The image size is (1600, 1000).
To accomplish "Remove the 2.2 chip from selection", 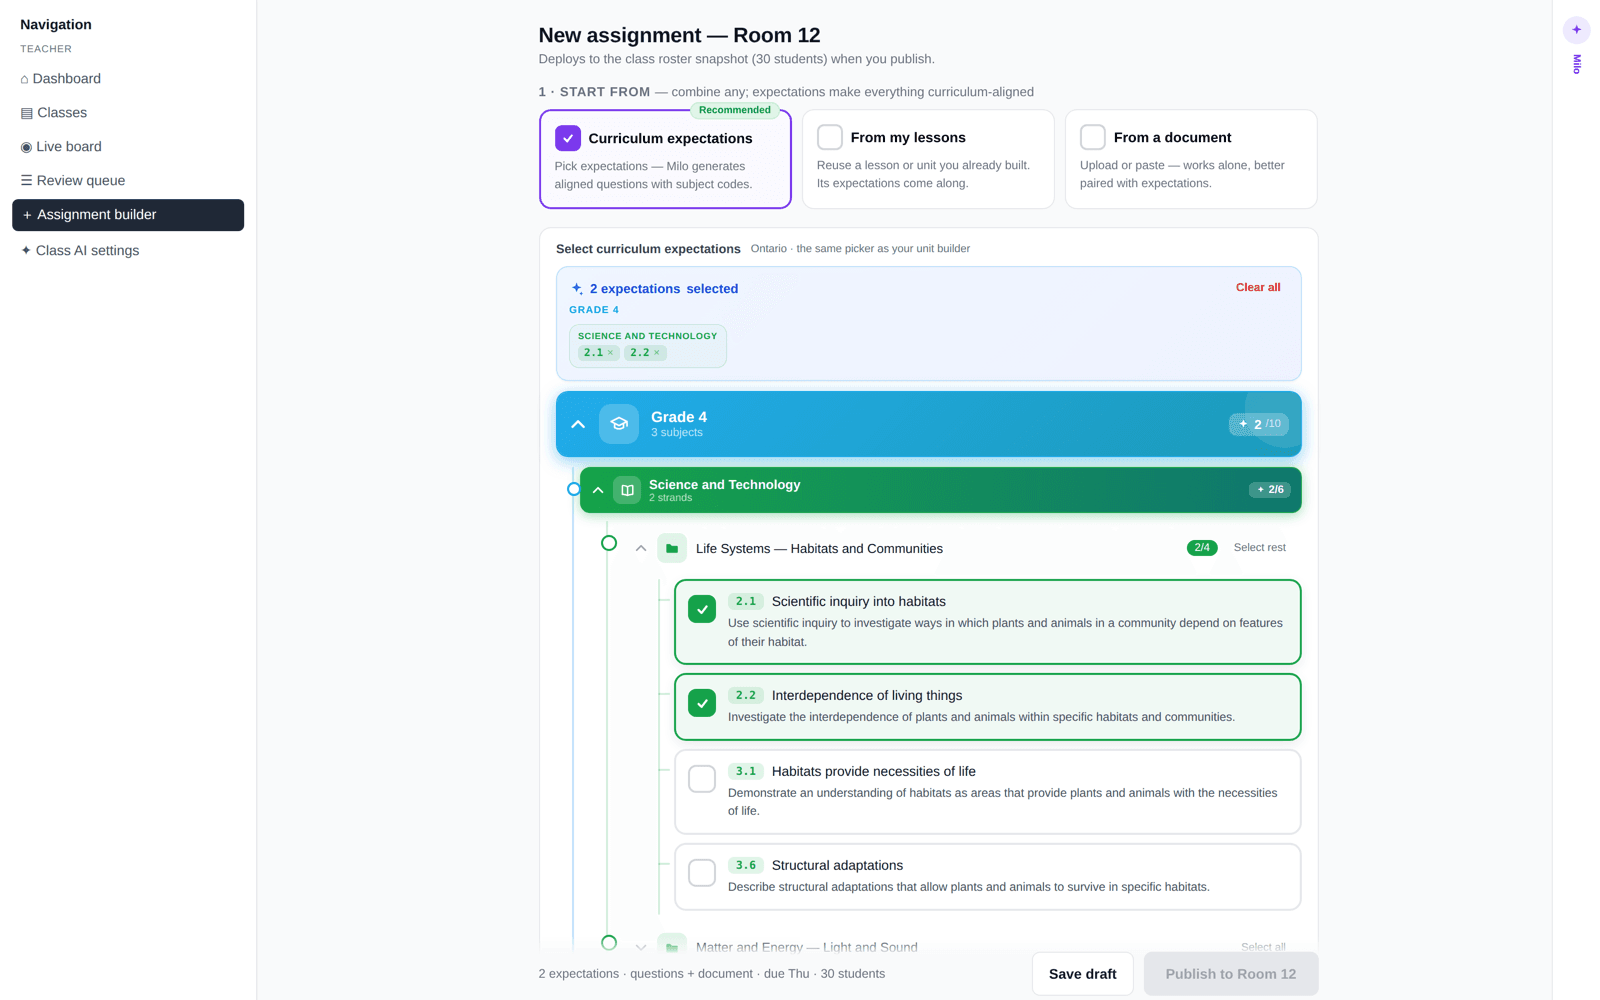I will (657, 353).
